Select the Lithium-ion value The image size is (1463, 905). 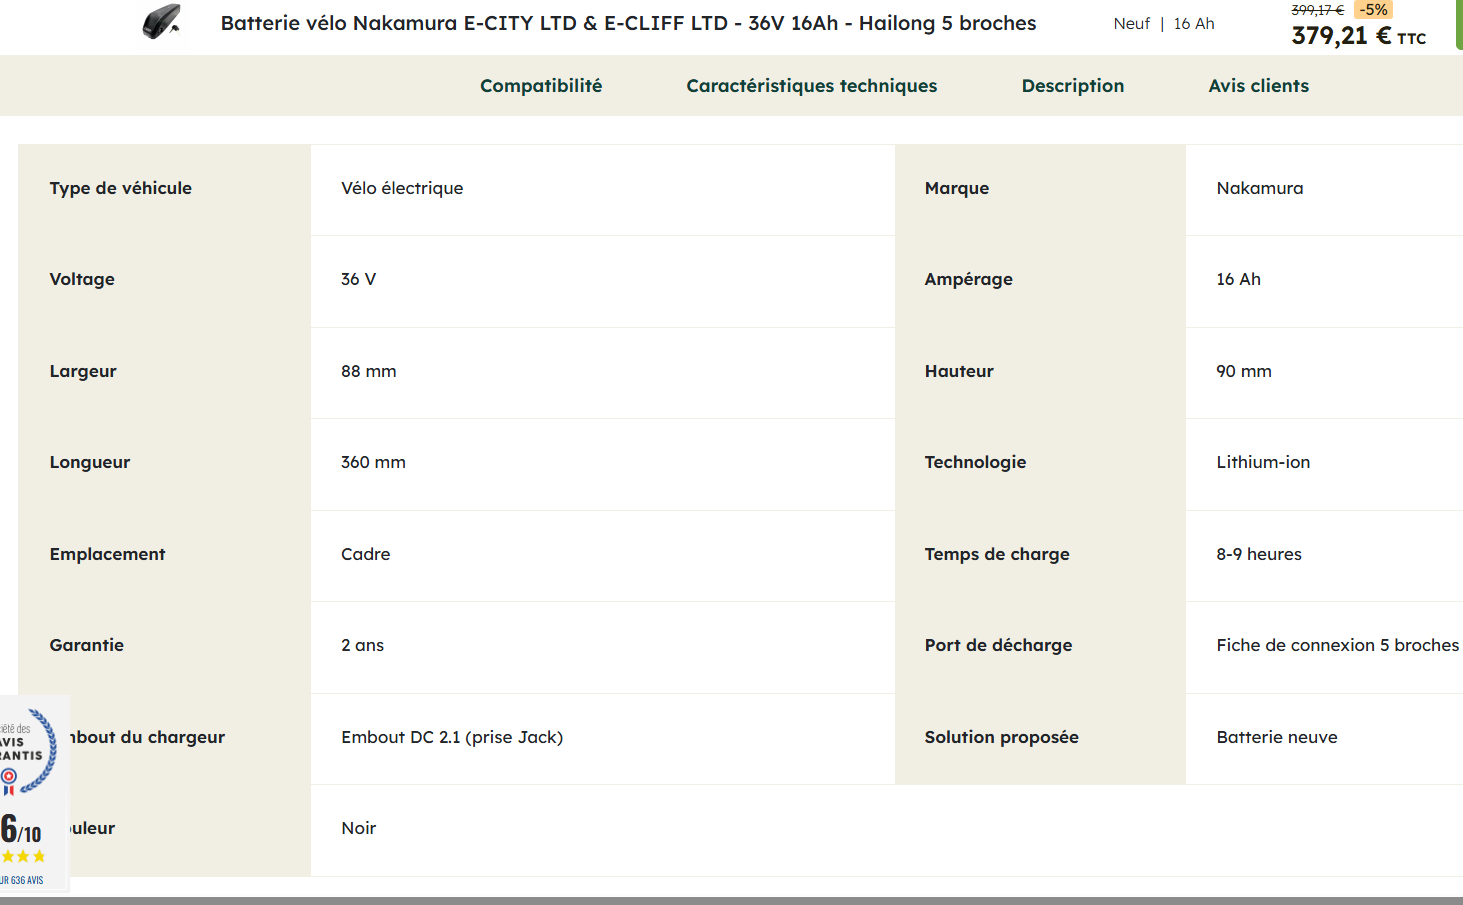(1263, 462)
